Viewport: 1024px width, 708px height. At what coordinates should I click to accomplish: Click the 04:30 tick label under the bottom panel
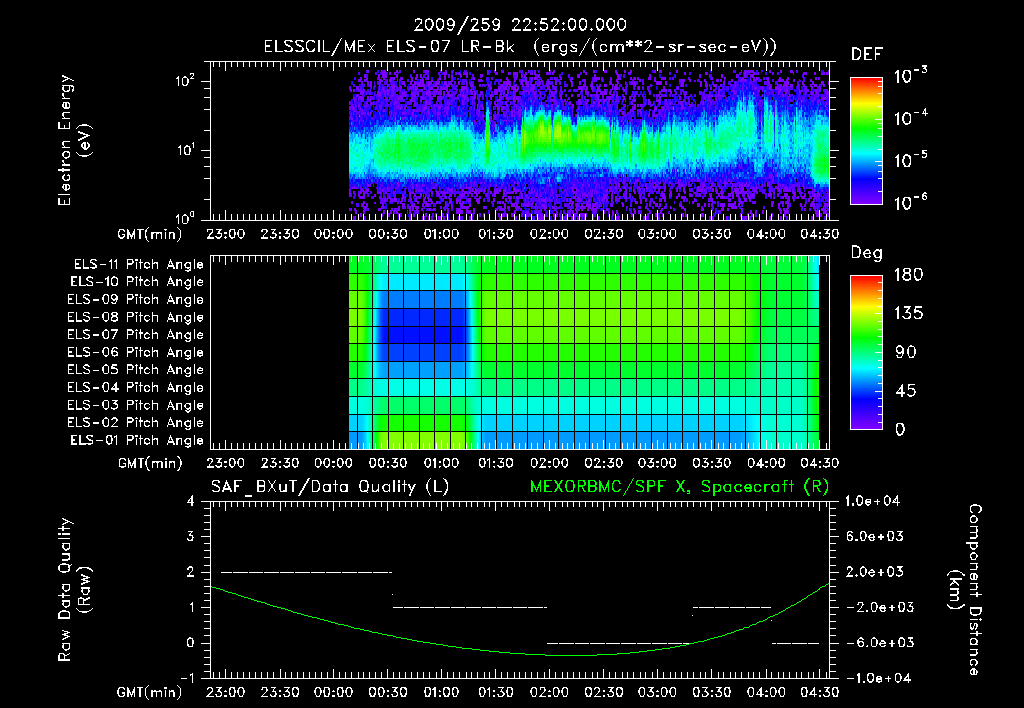point(820,692)
